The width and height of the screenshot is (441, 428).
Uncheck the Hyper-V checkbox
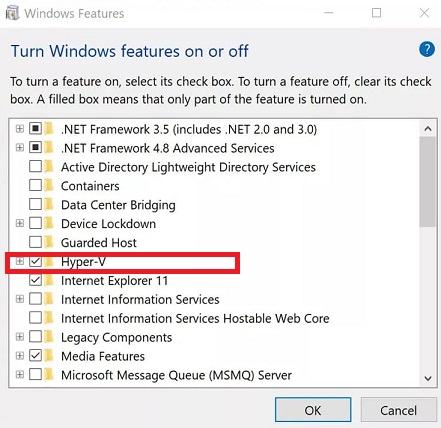35,261
